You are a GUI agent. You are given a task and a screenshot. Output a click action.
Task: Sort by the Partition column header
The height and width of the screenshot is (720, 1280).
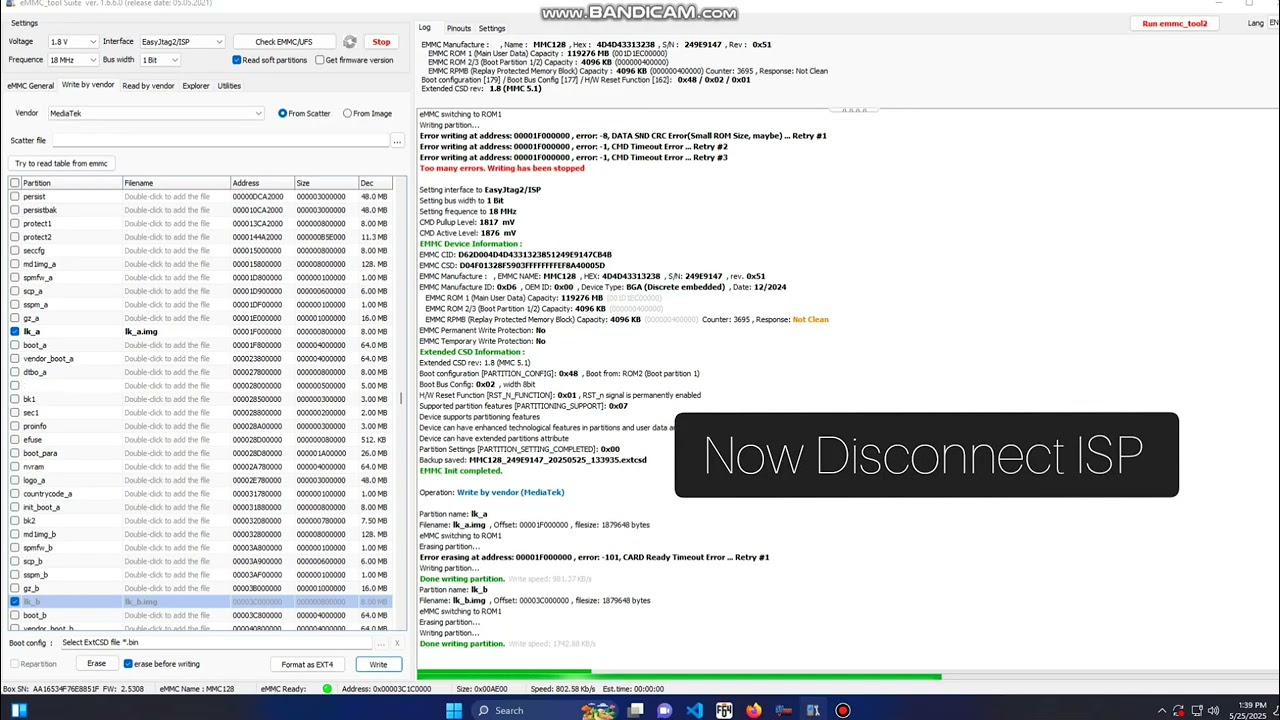tap(71, 183)
